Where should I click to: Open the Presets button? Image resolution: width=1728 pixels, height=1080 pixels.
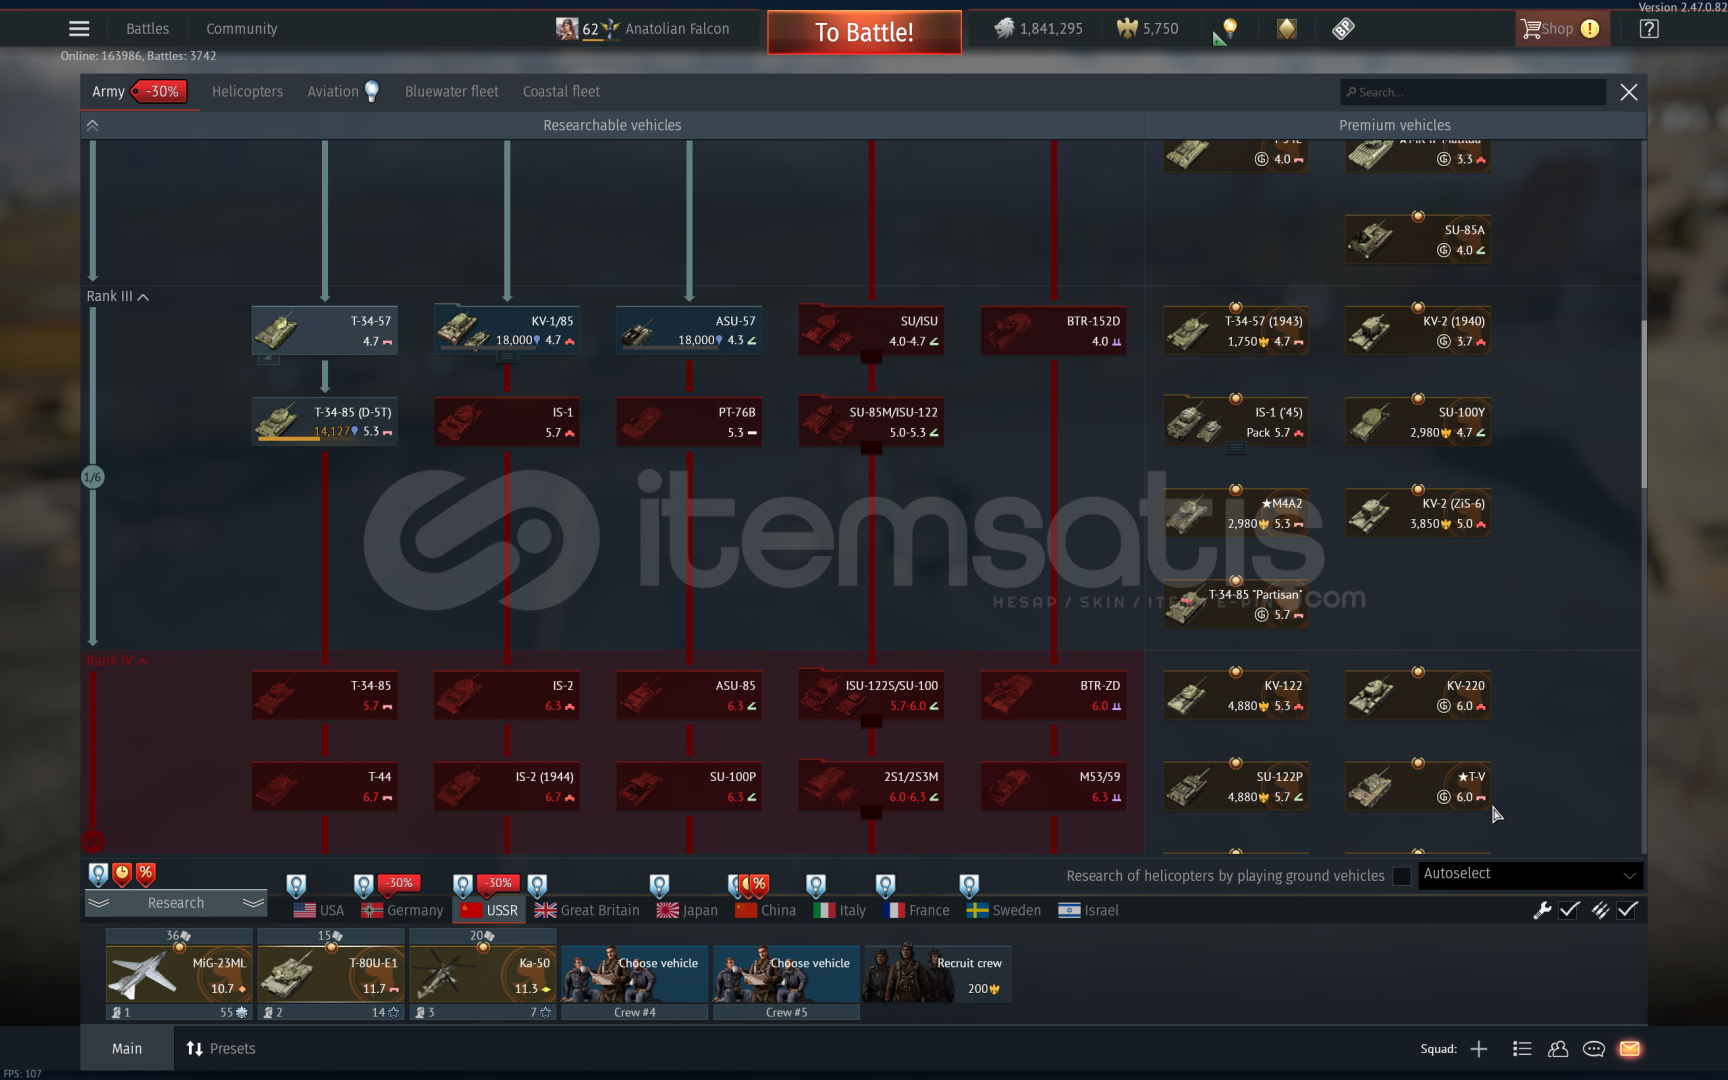click(221, 1049)
